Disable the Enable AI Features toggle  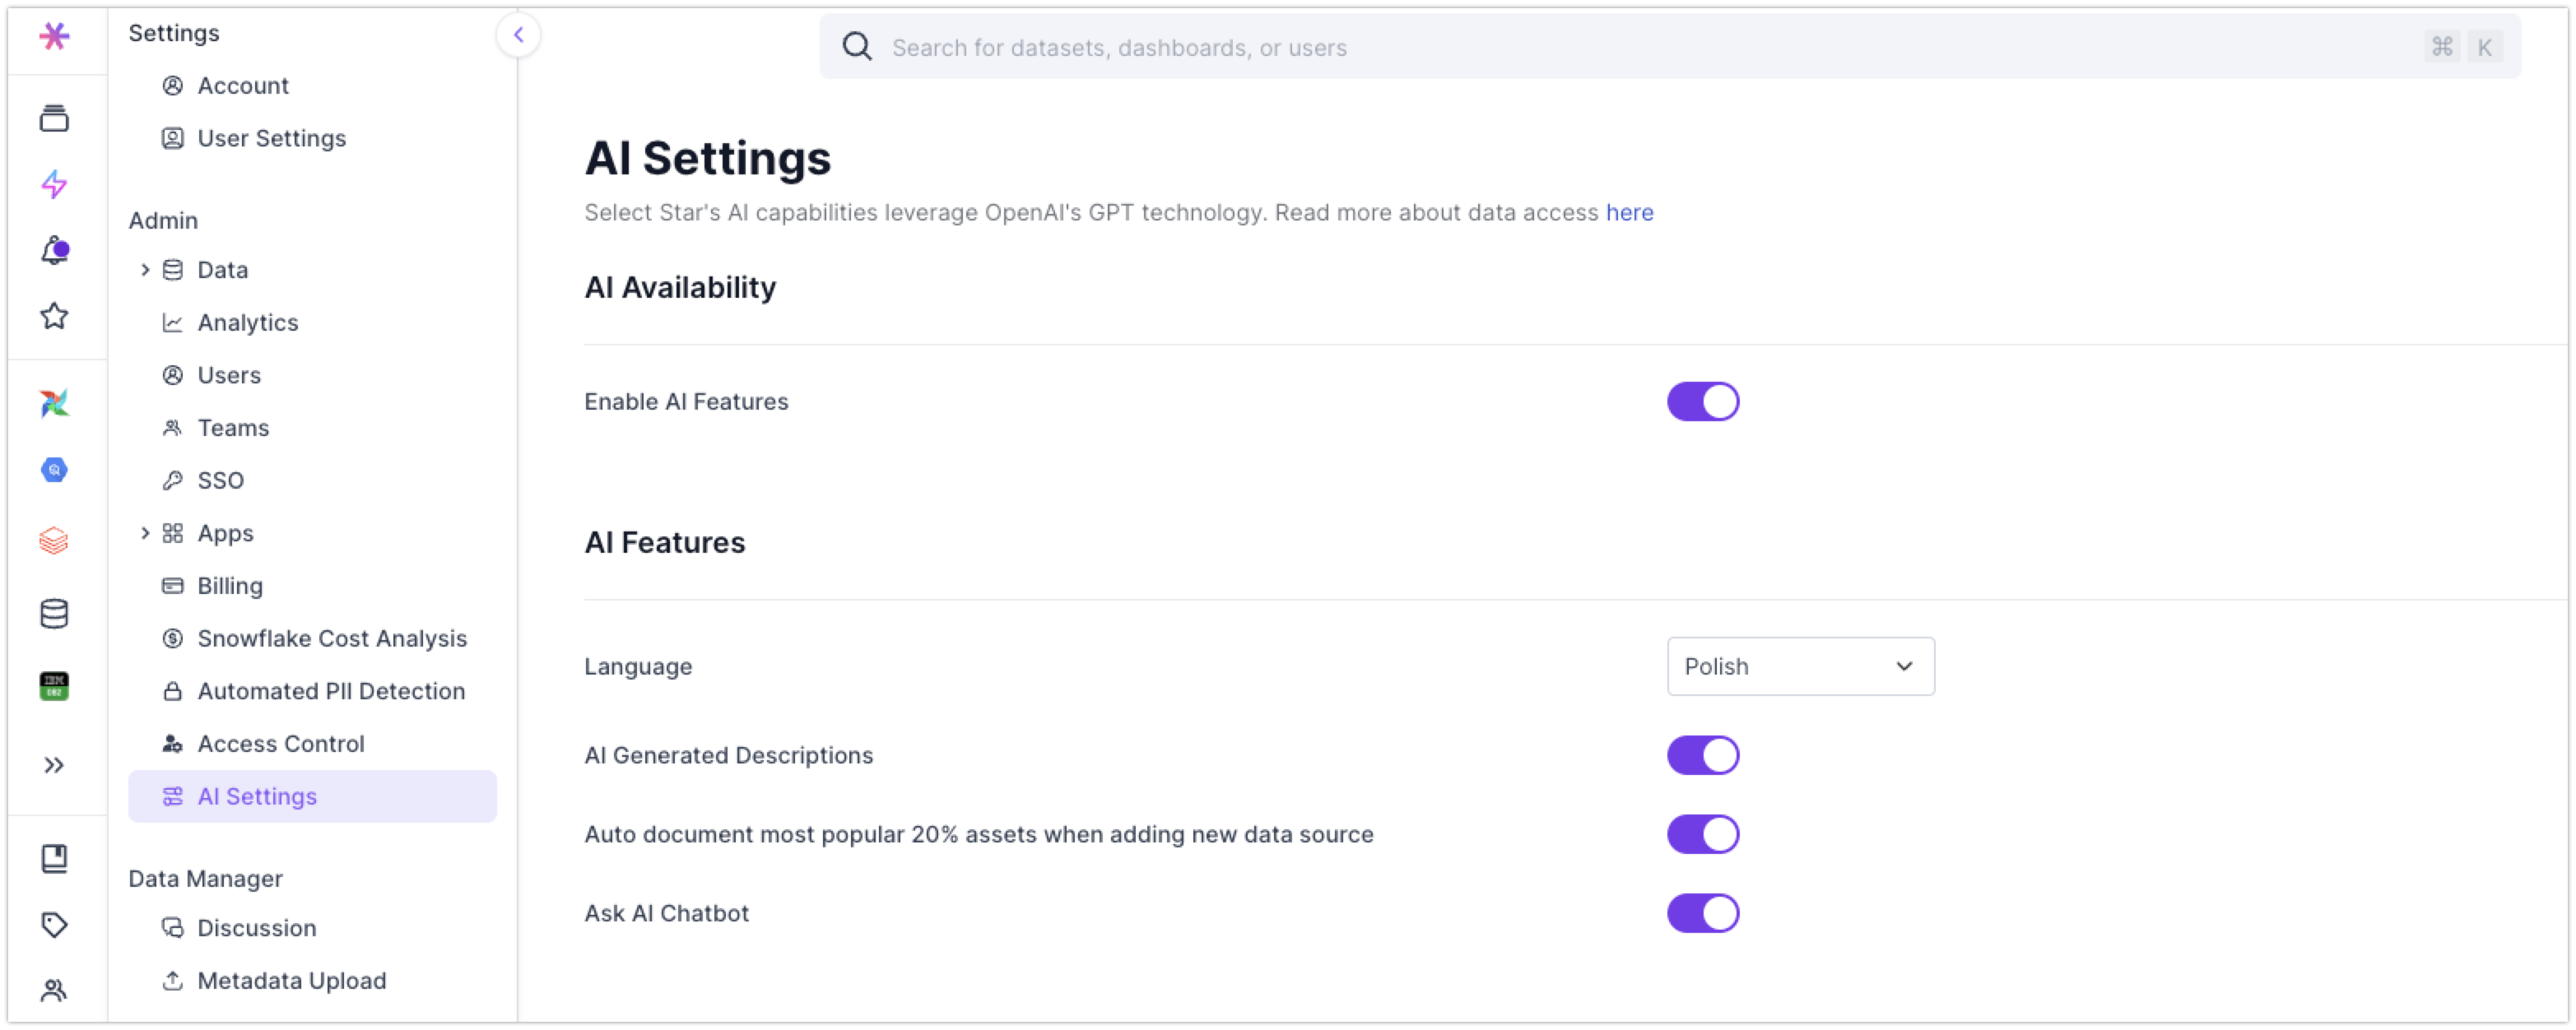click(x=1702, y=401)
